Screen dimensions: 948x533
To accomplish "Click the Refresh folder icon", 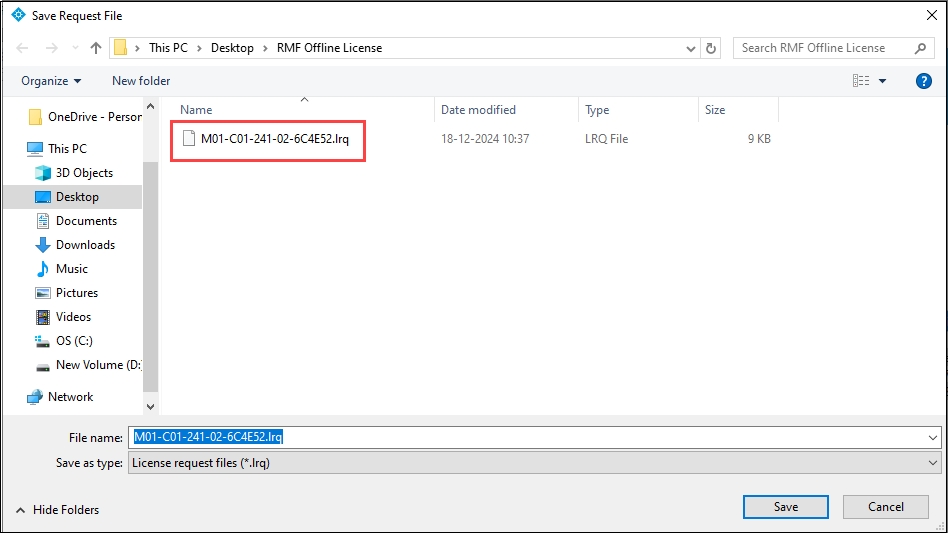I will pos(711,48).
